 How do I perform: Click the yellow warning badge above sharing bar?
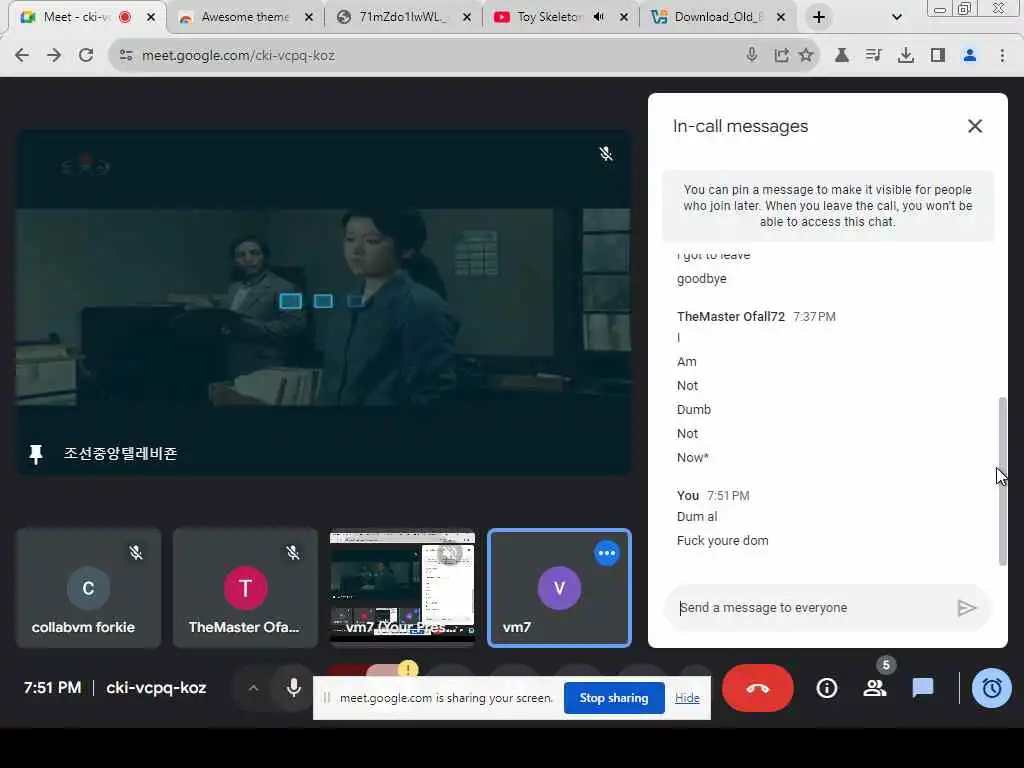point(408,669)
